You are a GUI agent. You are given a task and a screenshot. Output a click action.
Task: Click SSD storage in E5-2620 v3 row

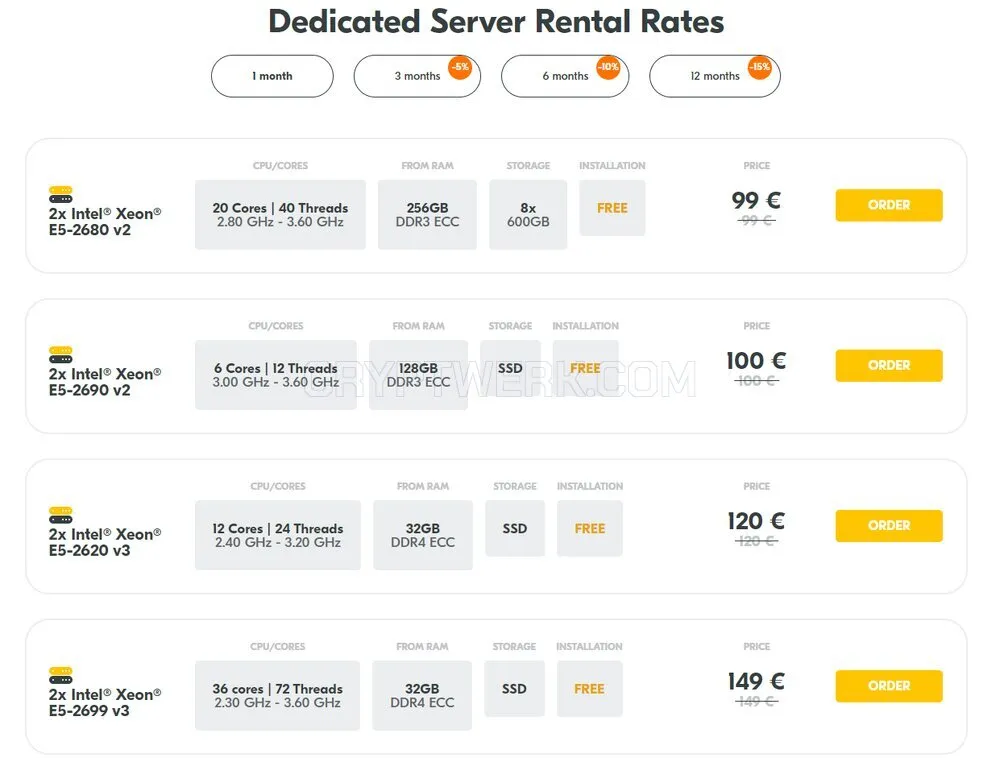pyautogui.click(x=515, y=528)
